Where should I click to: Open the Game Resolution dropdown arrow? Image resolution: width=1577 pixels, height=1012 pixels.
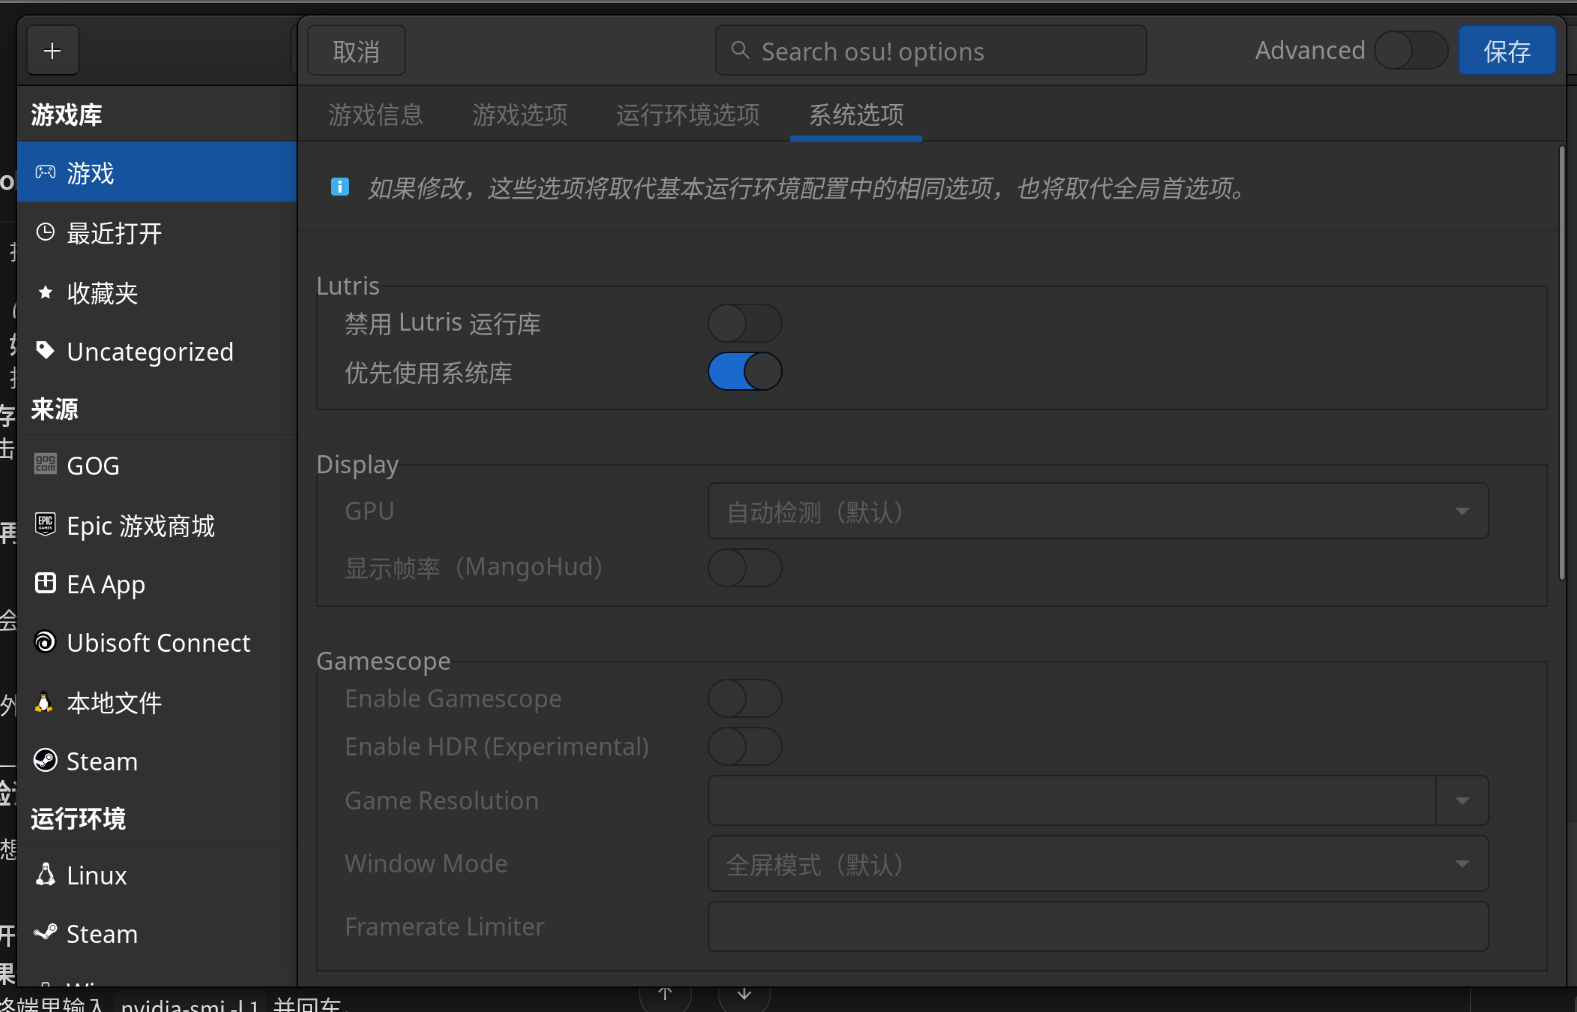pyautogui.click(x=1462, y=801)
